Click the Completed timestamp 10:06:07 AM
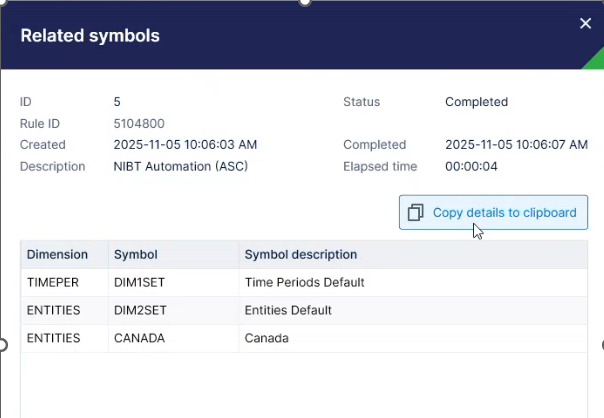The width and height of the screenshot is (604, 418). (x=516, y=145)
